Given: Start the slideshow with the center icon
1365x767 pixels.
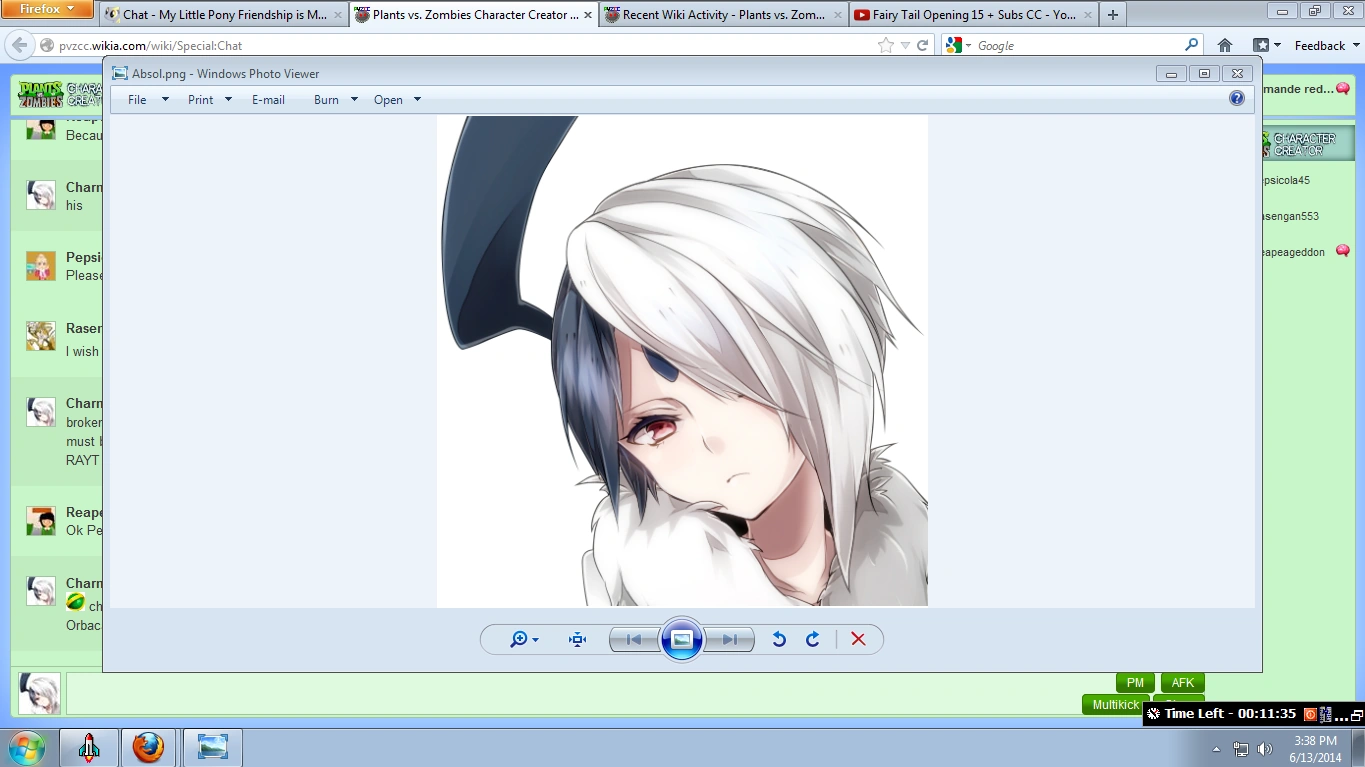Looking at the screenshot, I should pyautogui.click(x=682, y=639).
